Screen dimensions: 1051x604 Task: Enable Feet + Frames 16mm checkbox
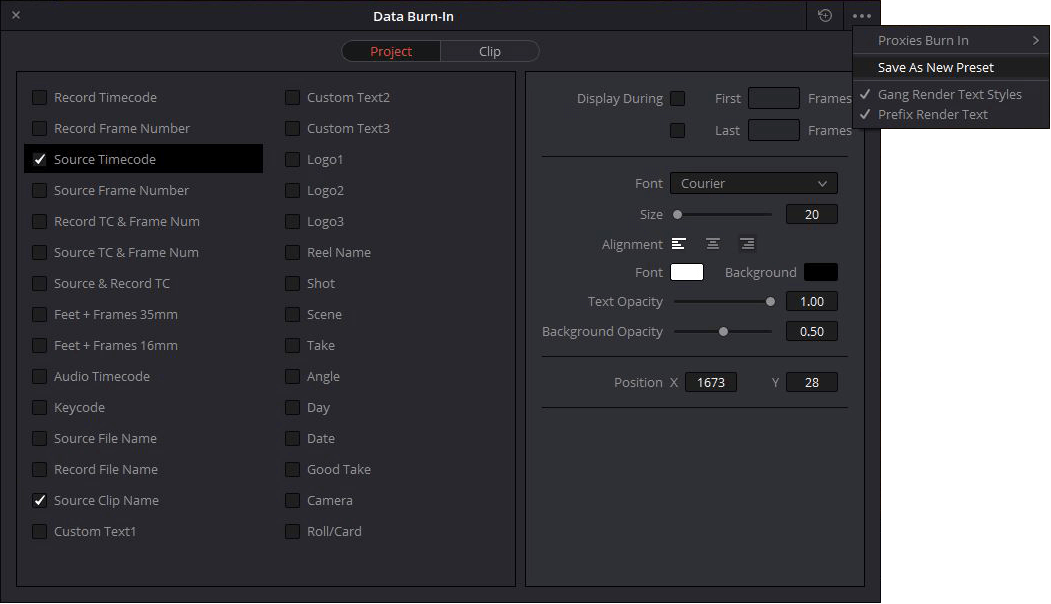(40, 345)
